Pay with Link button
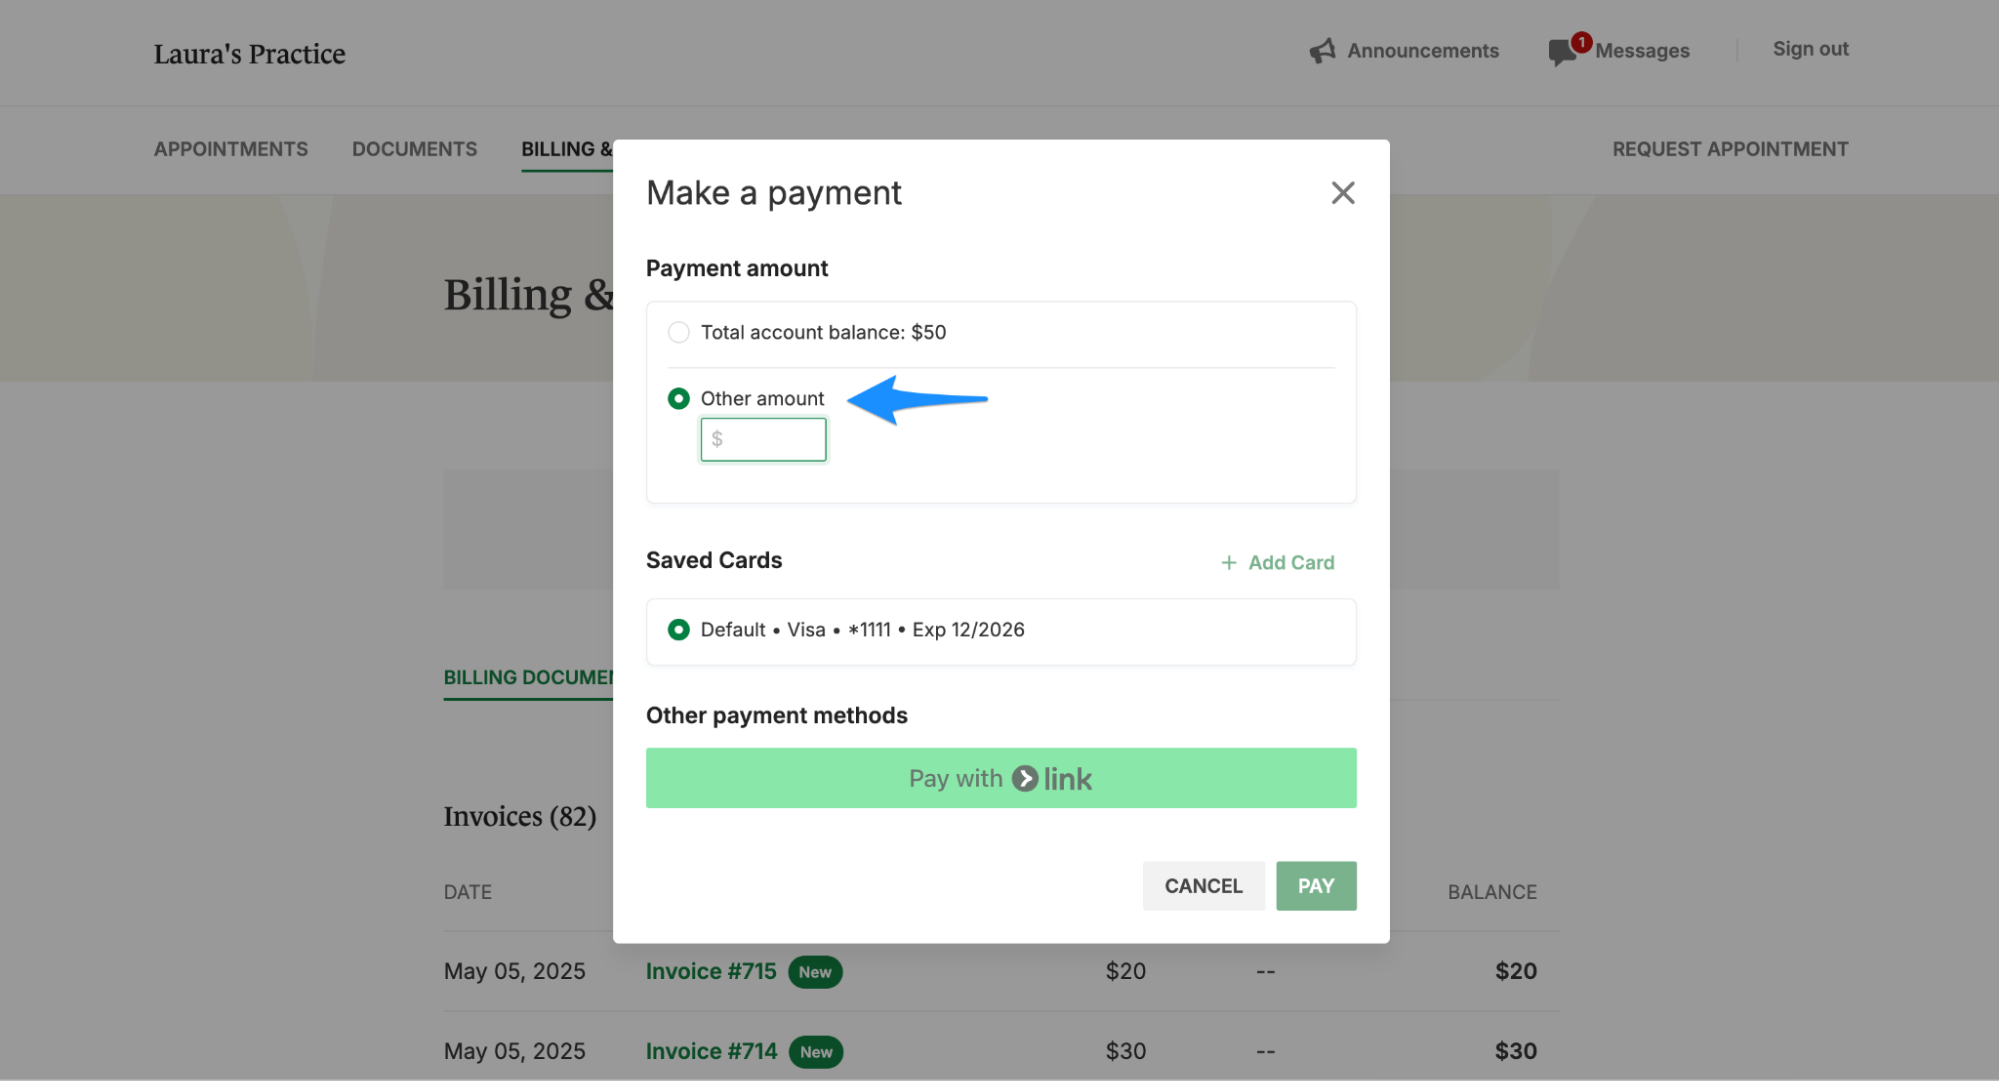This screenshot has width=1999, height=1081. (x=1001, y=778)
